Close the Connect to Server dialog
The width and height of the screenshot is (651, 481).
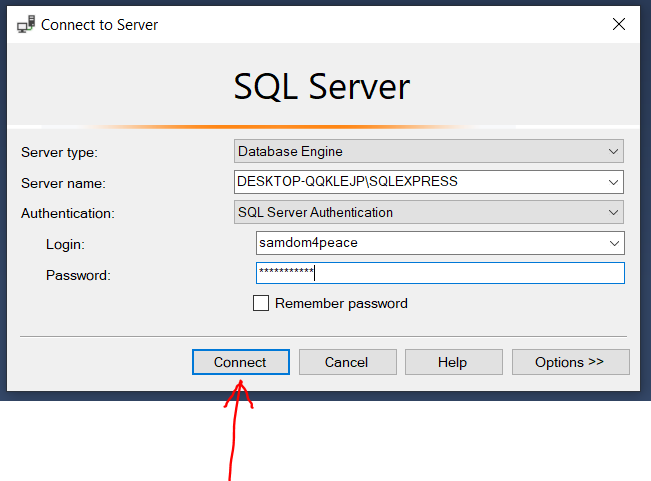pos(619,24)
